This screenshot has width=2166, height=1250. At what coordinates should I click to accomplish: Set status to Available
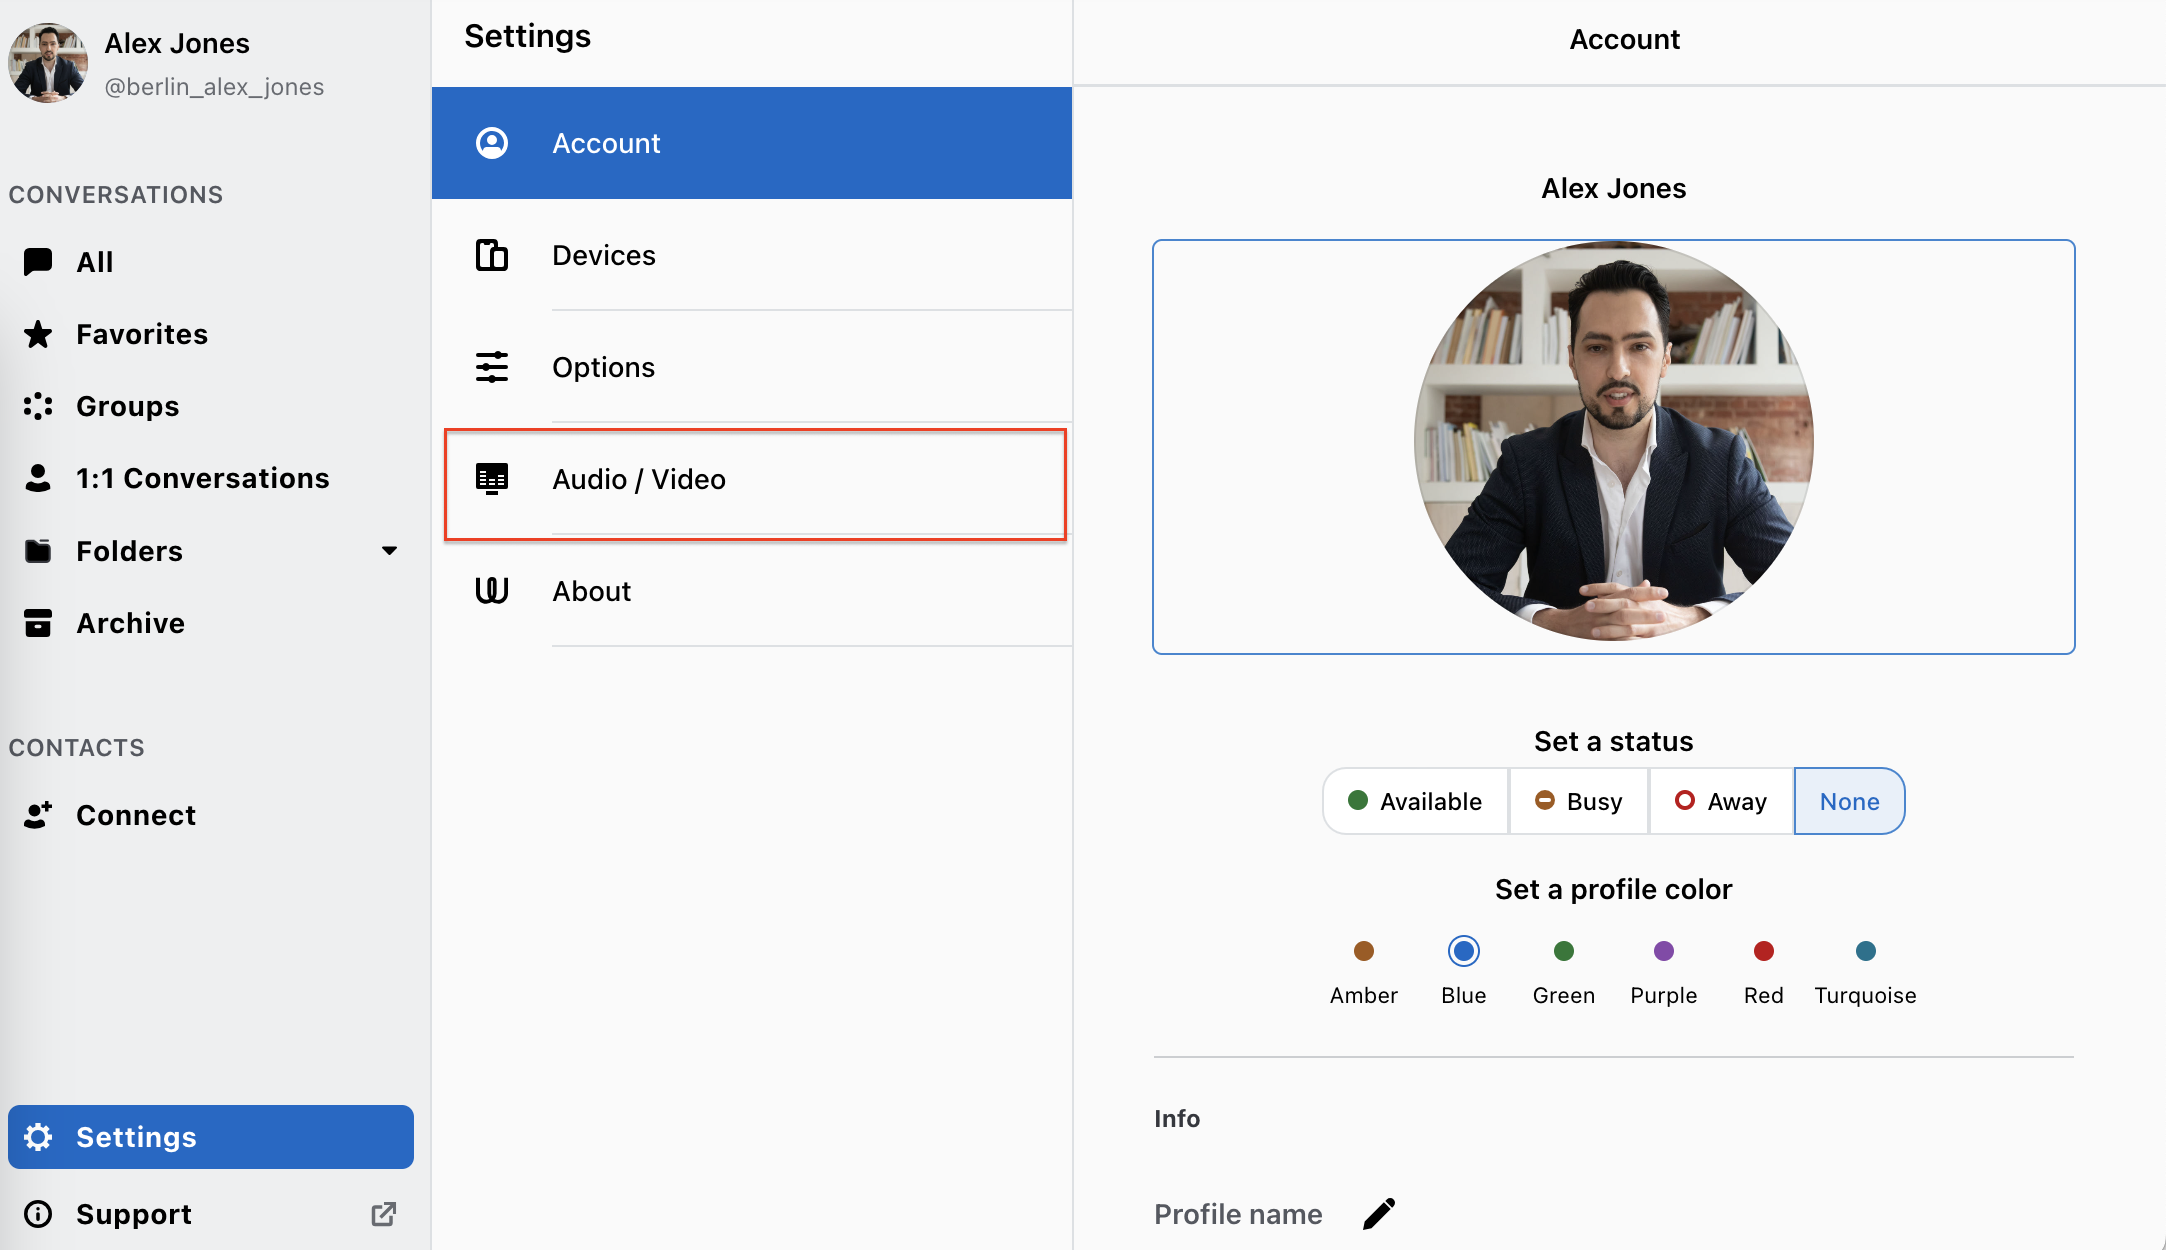(1415, 801)
